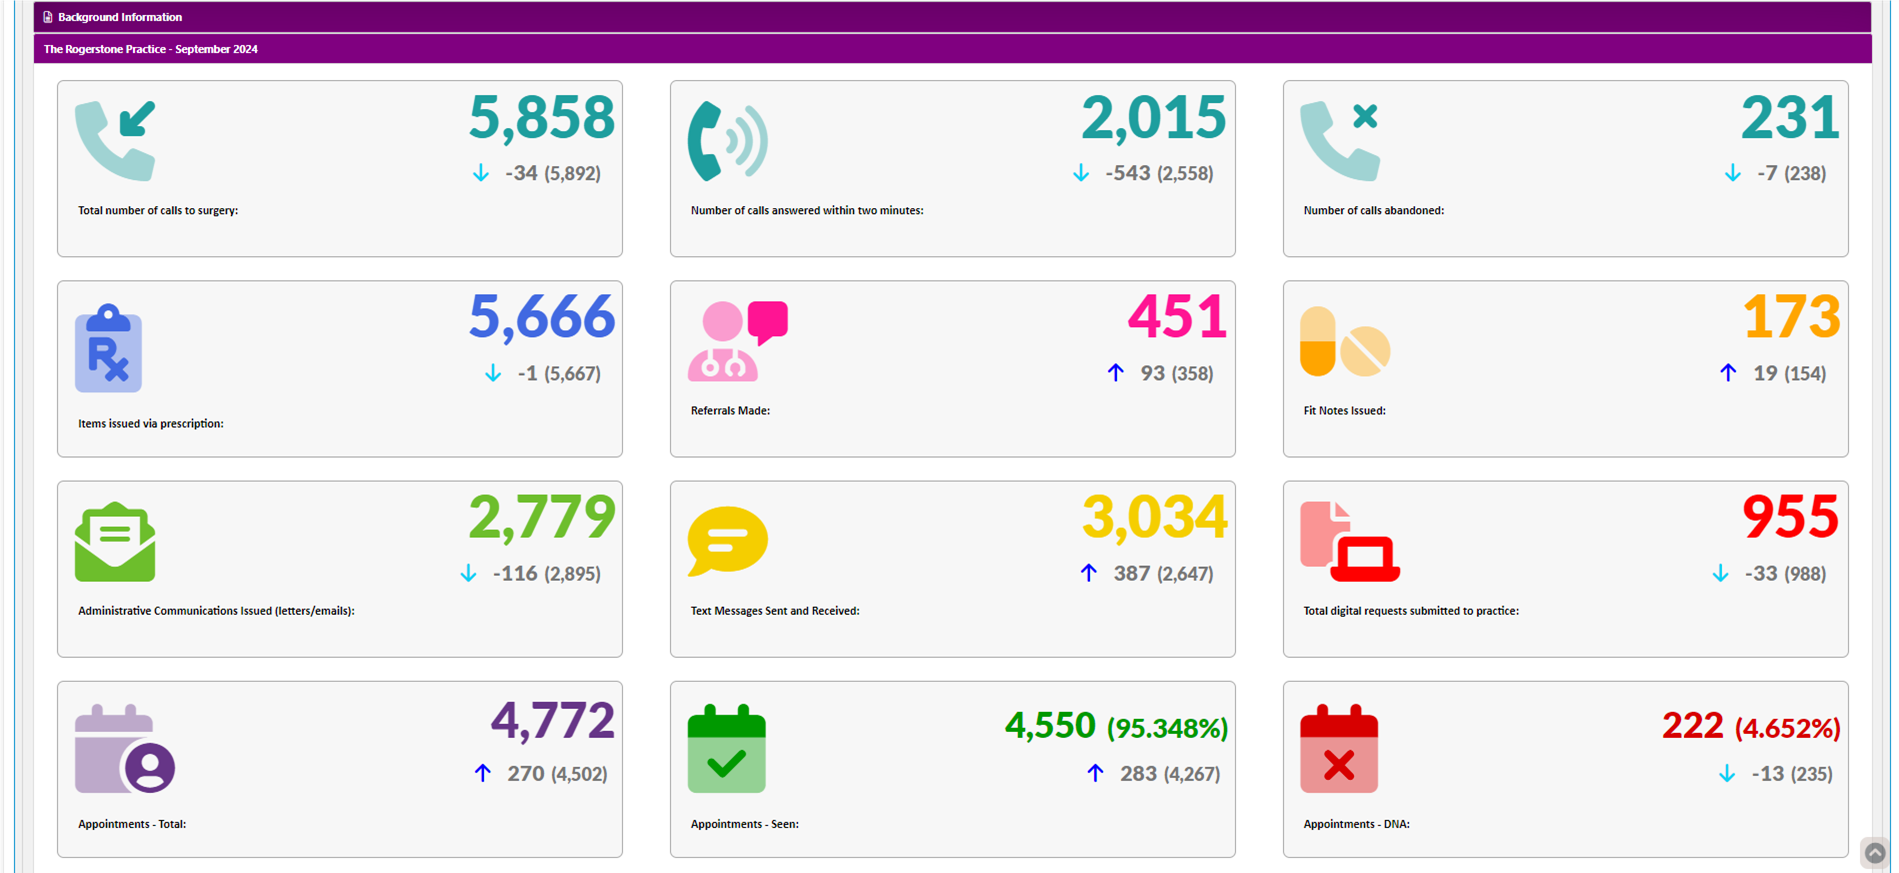Viewport: 1899px width, 873px height.
Task: Click the purple calendar person icon
Action: 125,749
